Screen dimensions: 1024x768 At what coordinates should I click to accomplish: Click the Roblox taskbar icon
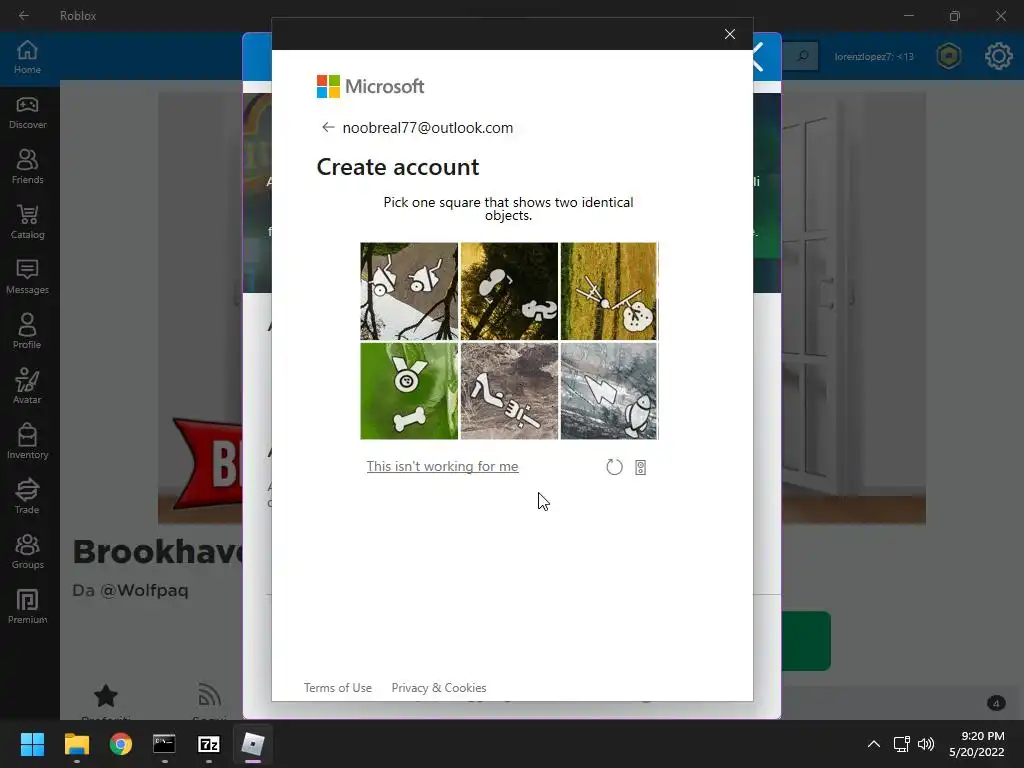point(253,744)
